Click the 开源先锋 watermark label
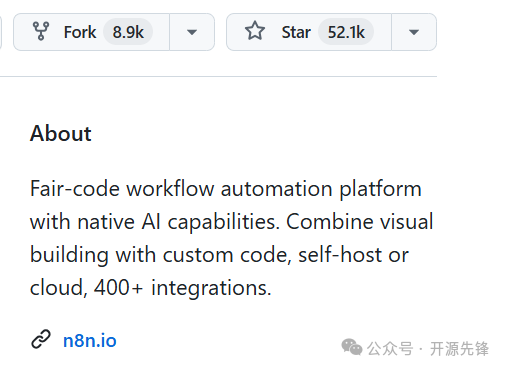Image resolution: width=505 pixels, height=369 pixels. pyautogui.click(x=459, y=349)
